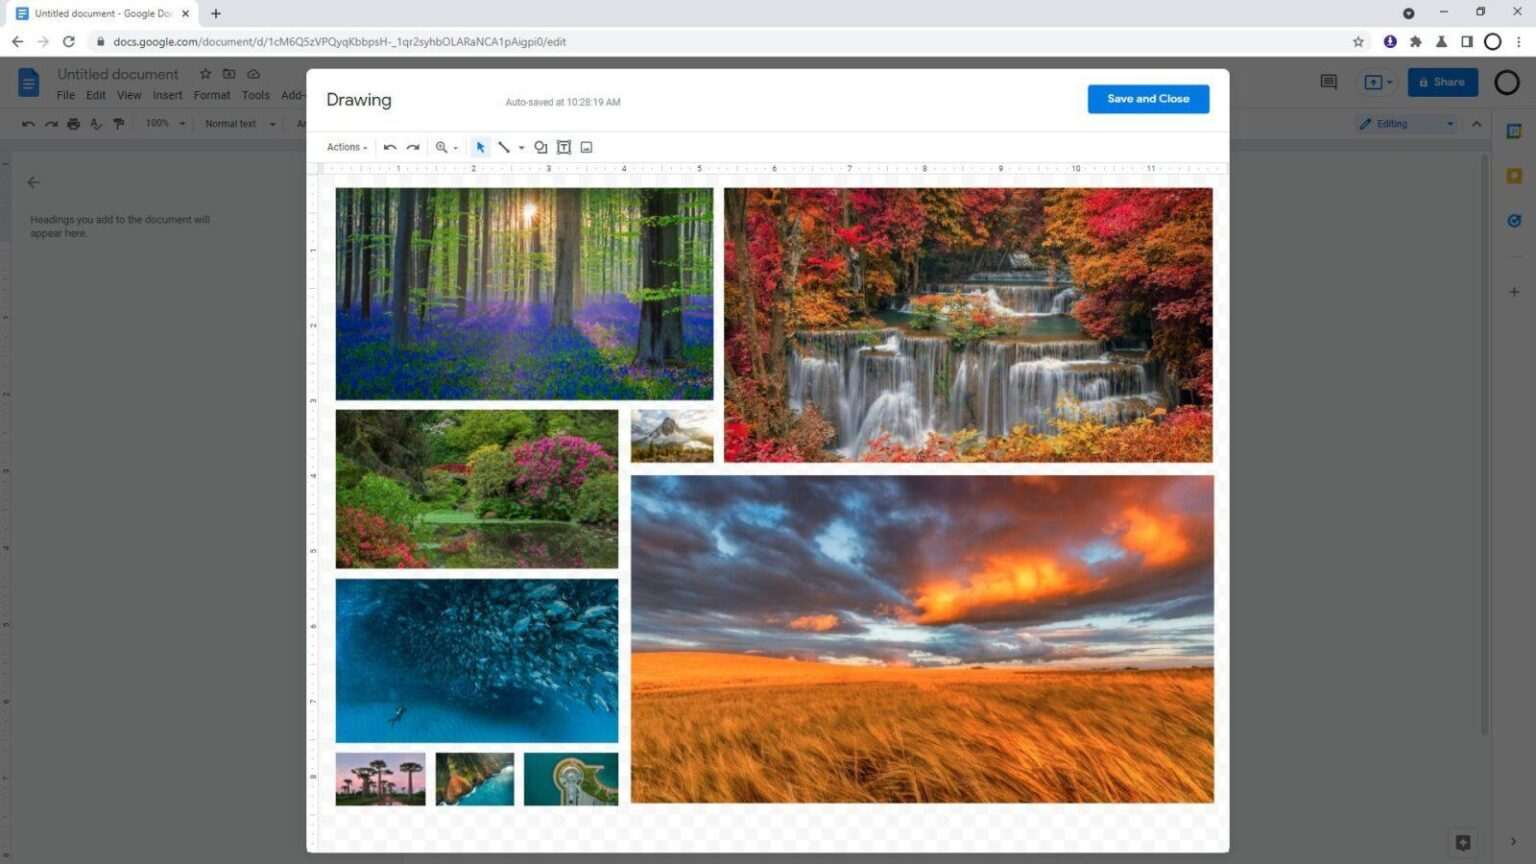Click the browser extensions puzzle icon
The width and height of the screenshot is (1536, 864).
coord(1416,42)
